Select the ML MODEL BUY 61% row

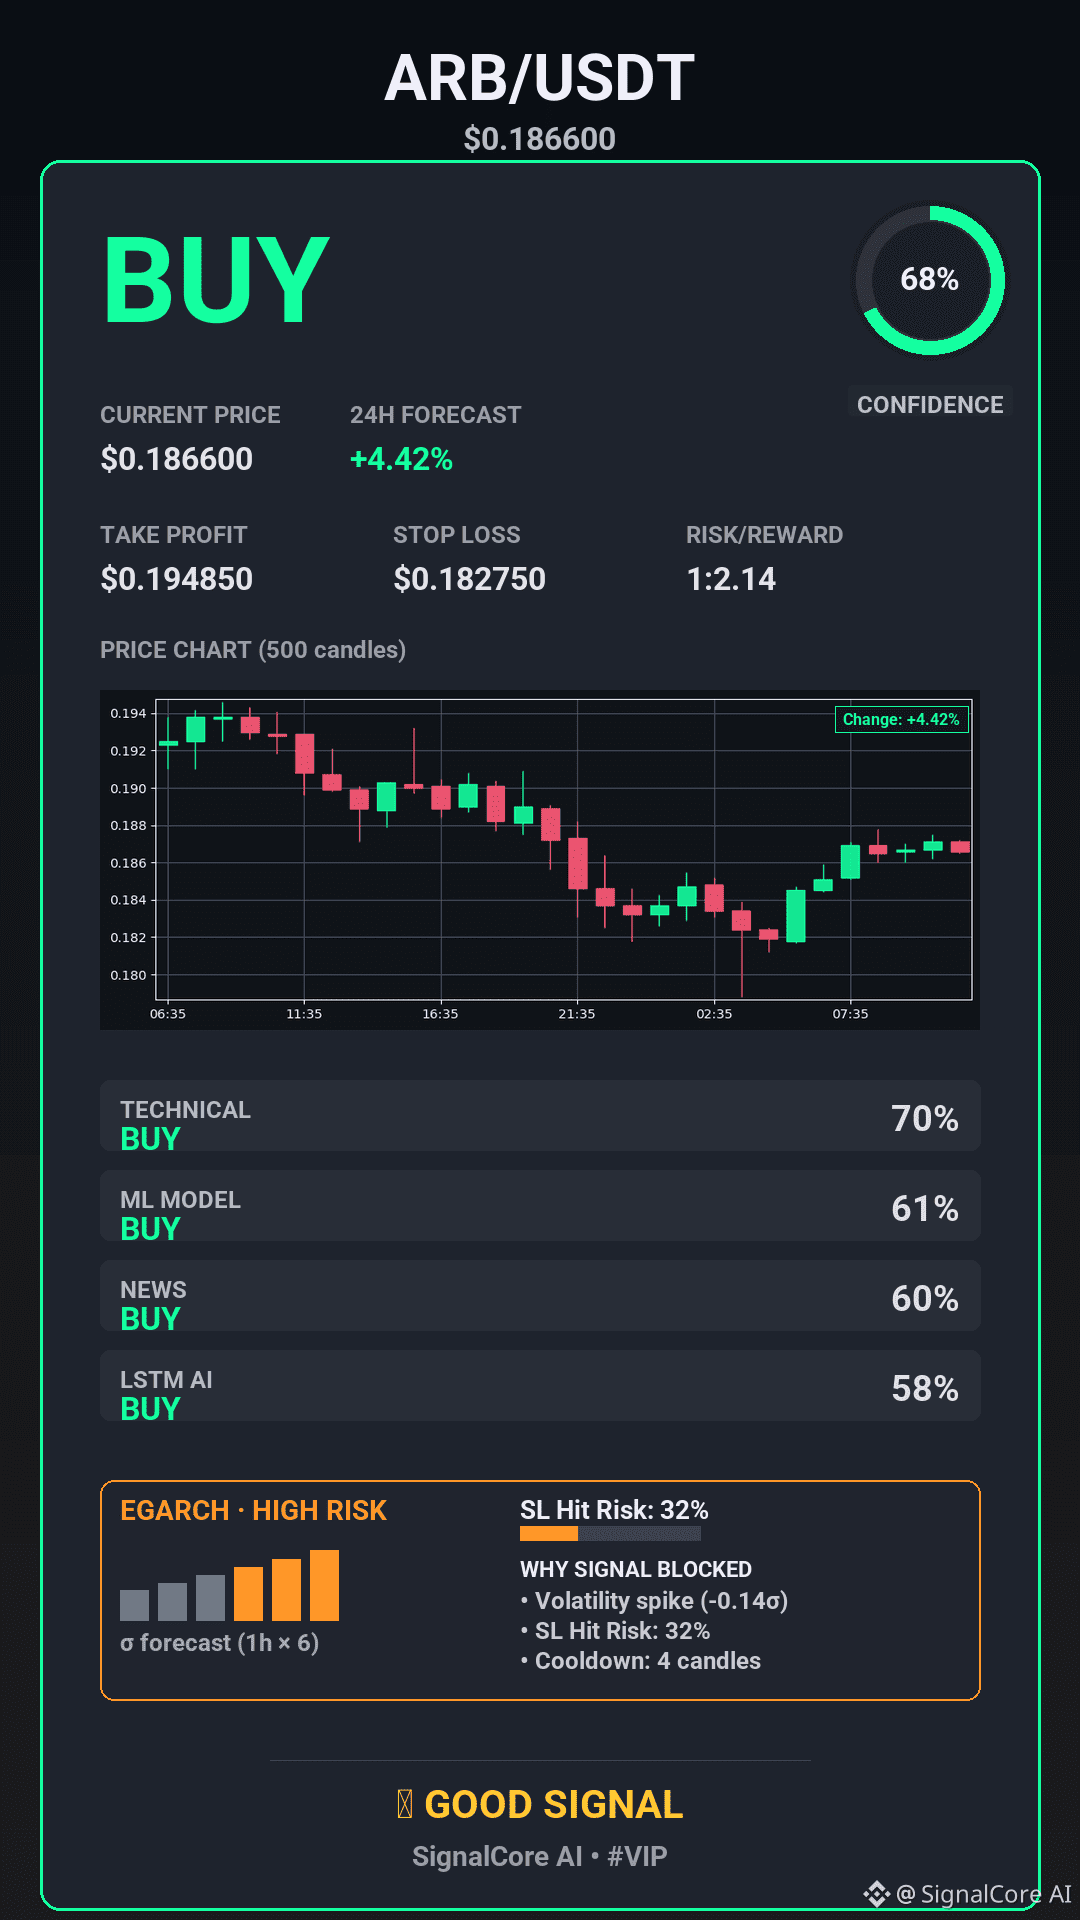tap(540, 1205)
